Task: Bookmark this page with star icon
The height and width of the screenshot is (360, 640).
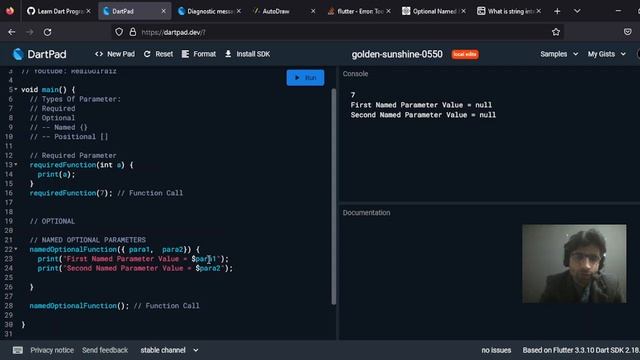Action: 556,32
